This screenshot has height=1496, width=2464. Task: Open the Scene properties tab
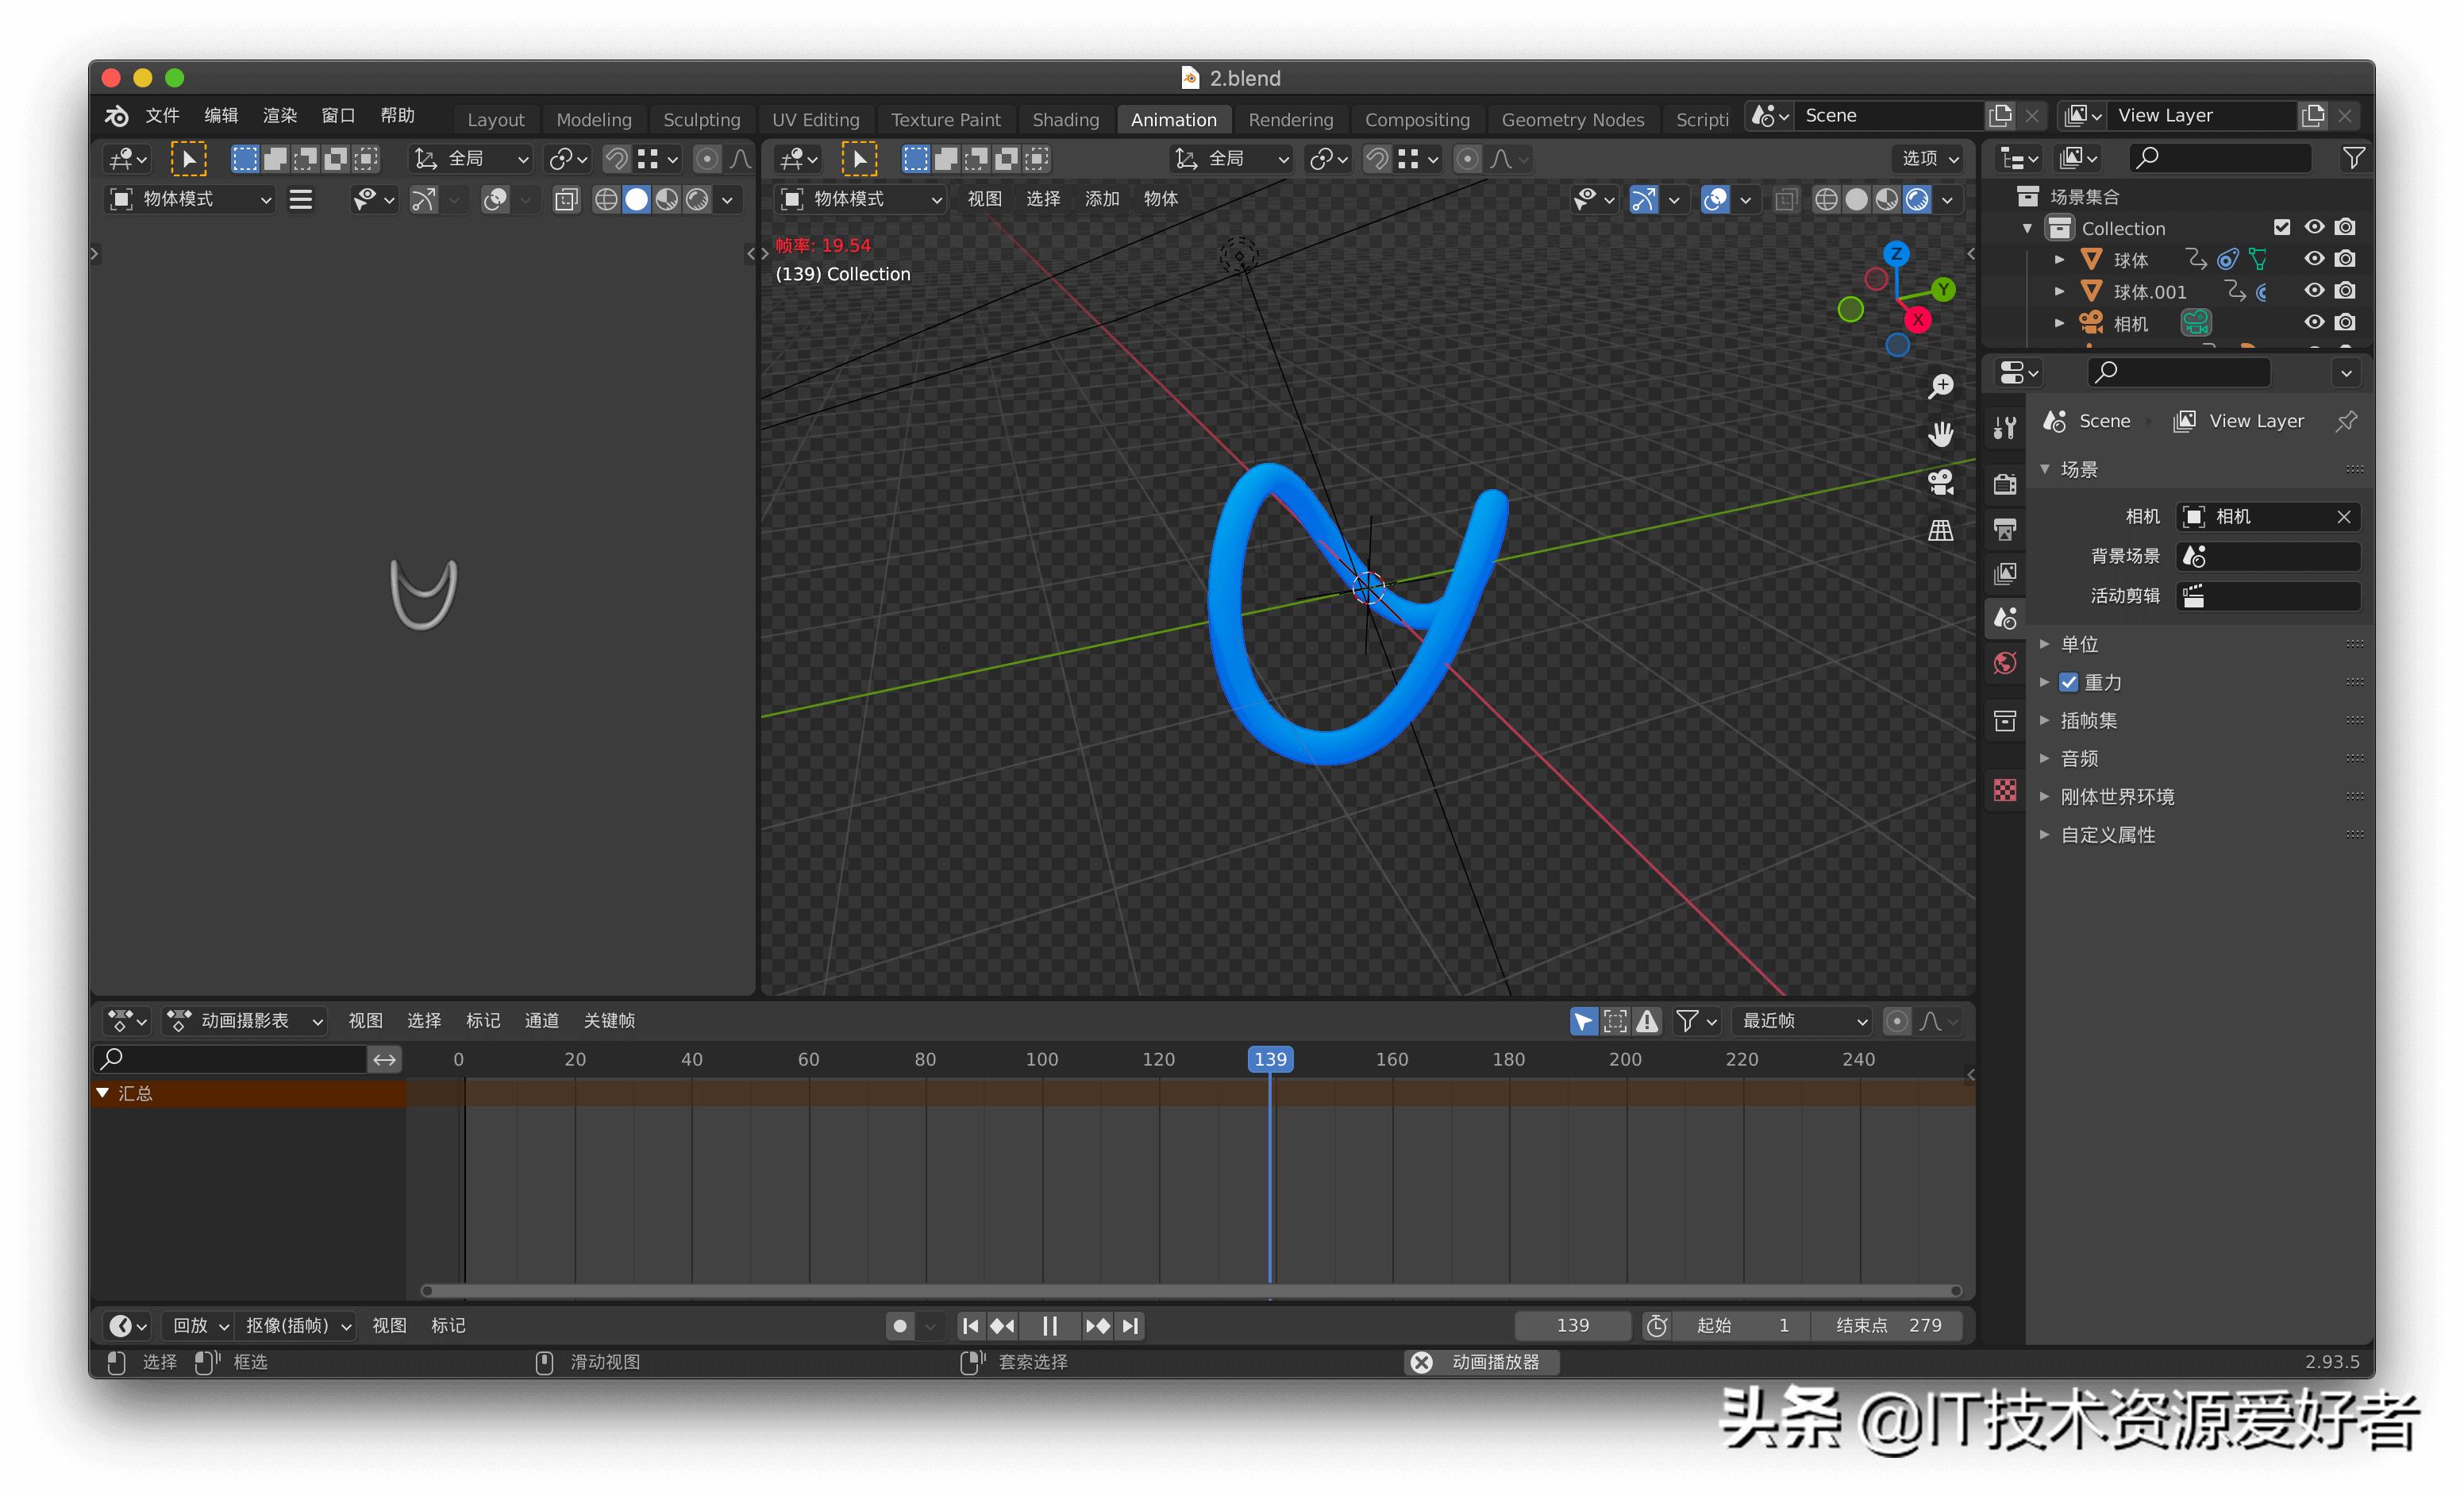(2005, 617)
